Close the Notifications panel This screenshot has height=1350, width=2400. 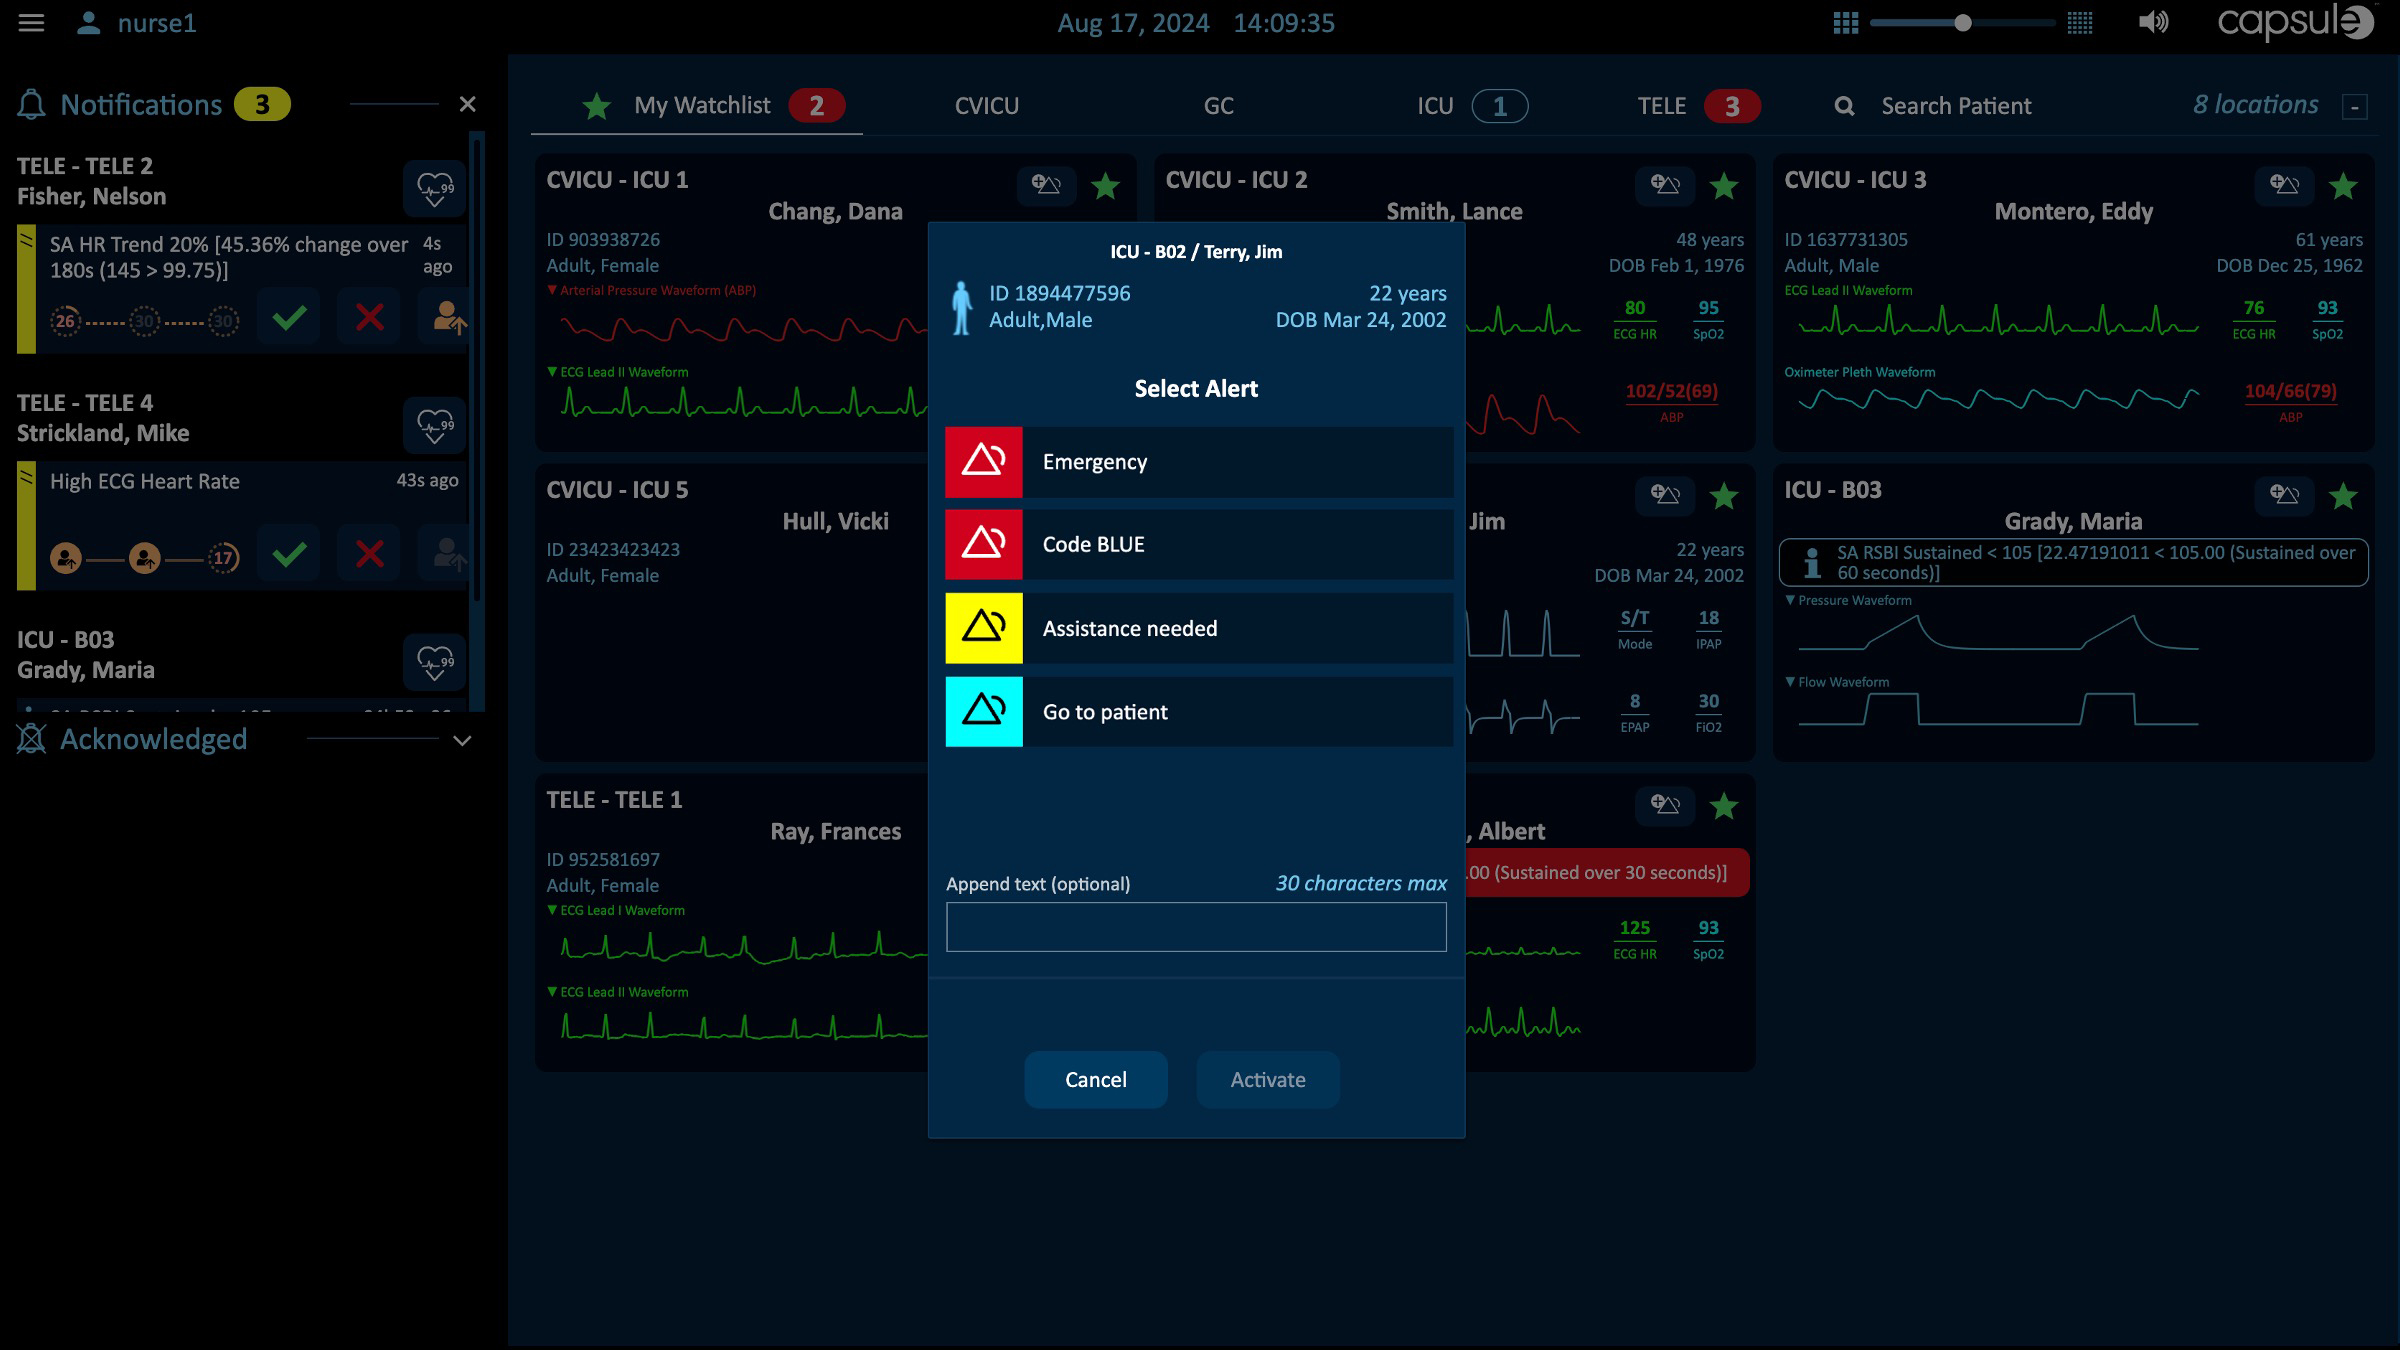pyautogui.click(x=467, y=104)
